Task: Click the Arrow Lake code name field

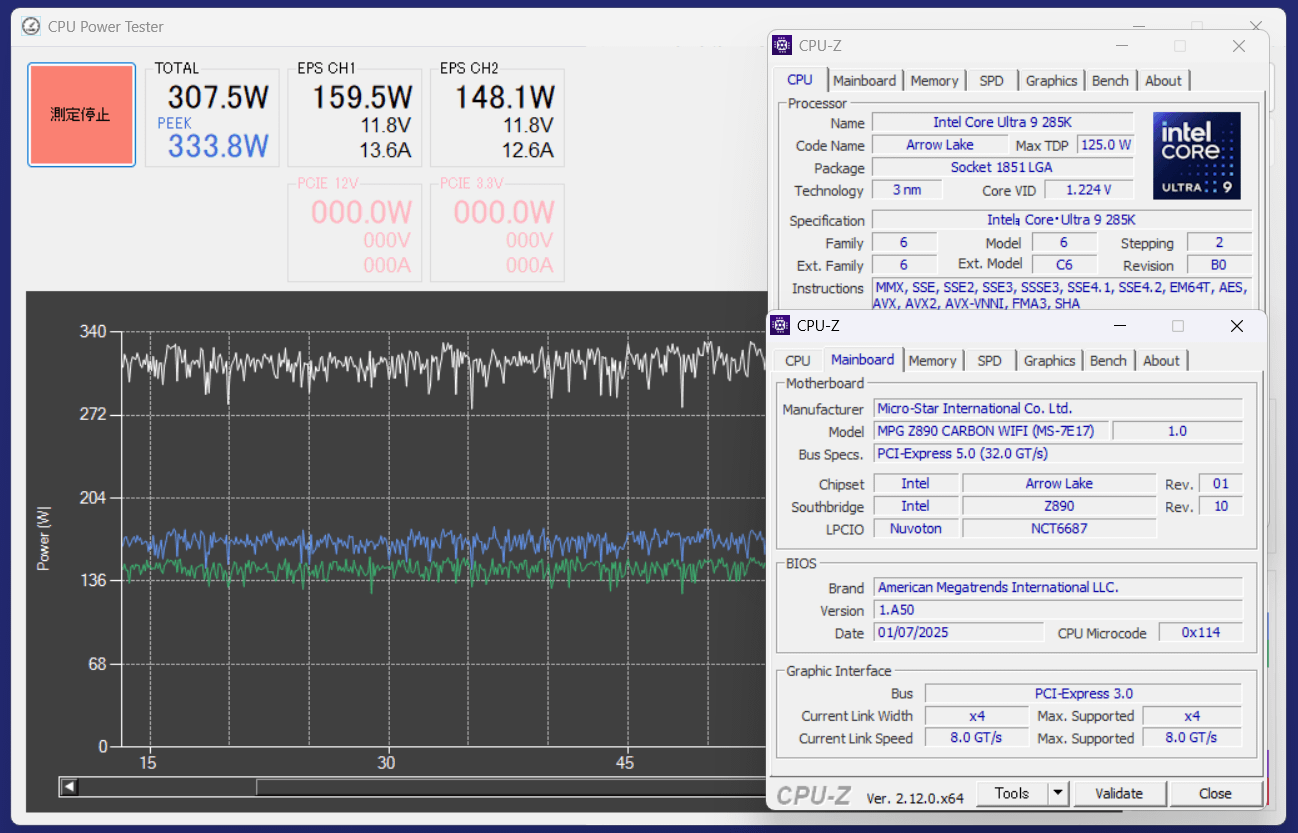Action: (939, 145)
